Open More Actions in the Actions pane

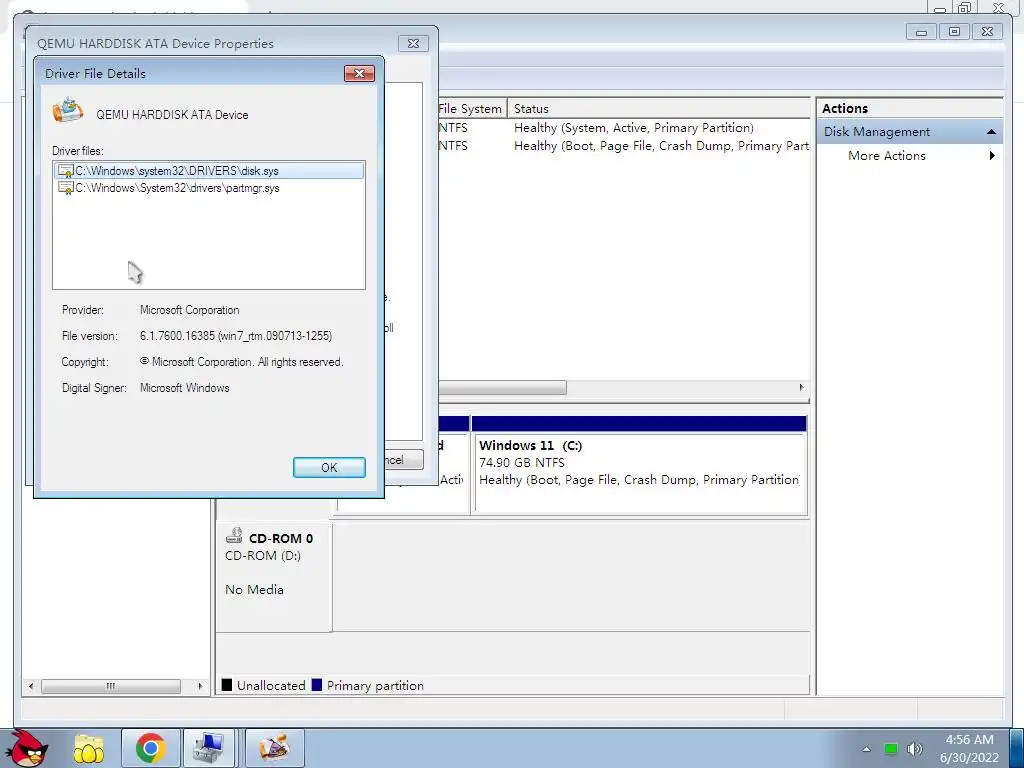tap(886, 155)
